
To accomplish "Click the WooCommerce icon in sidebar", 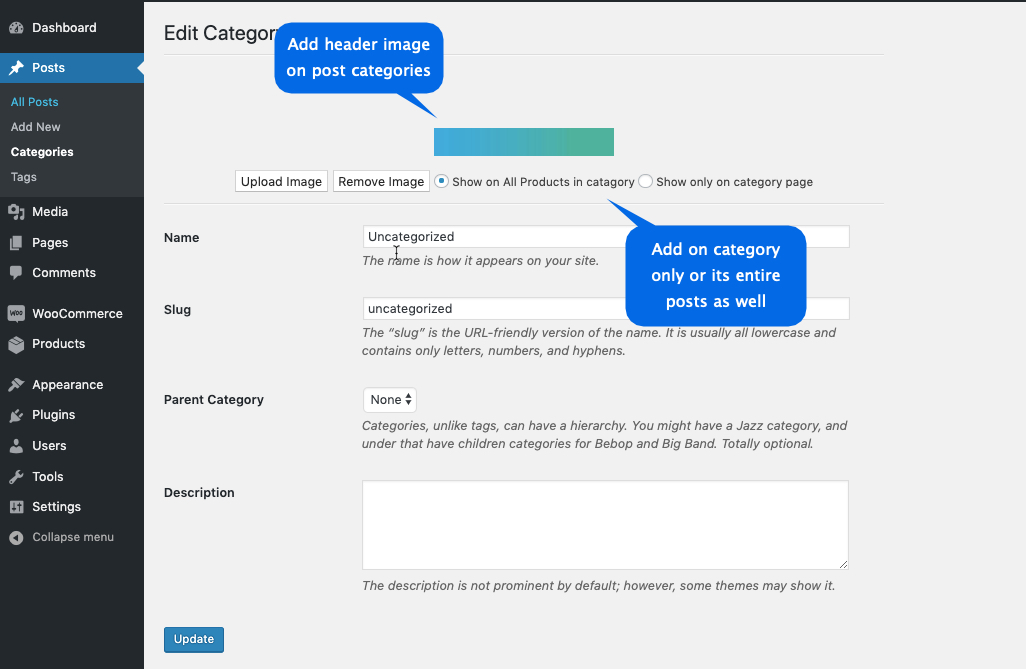I will point(16,313).
